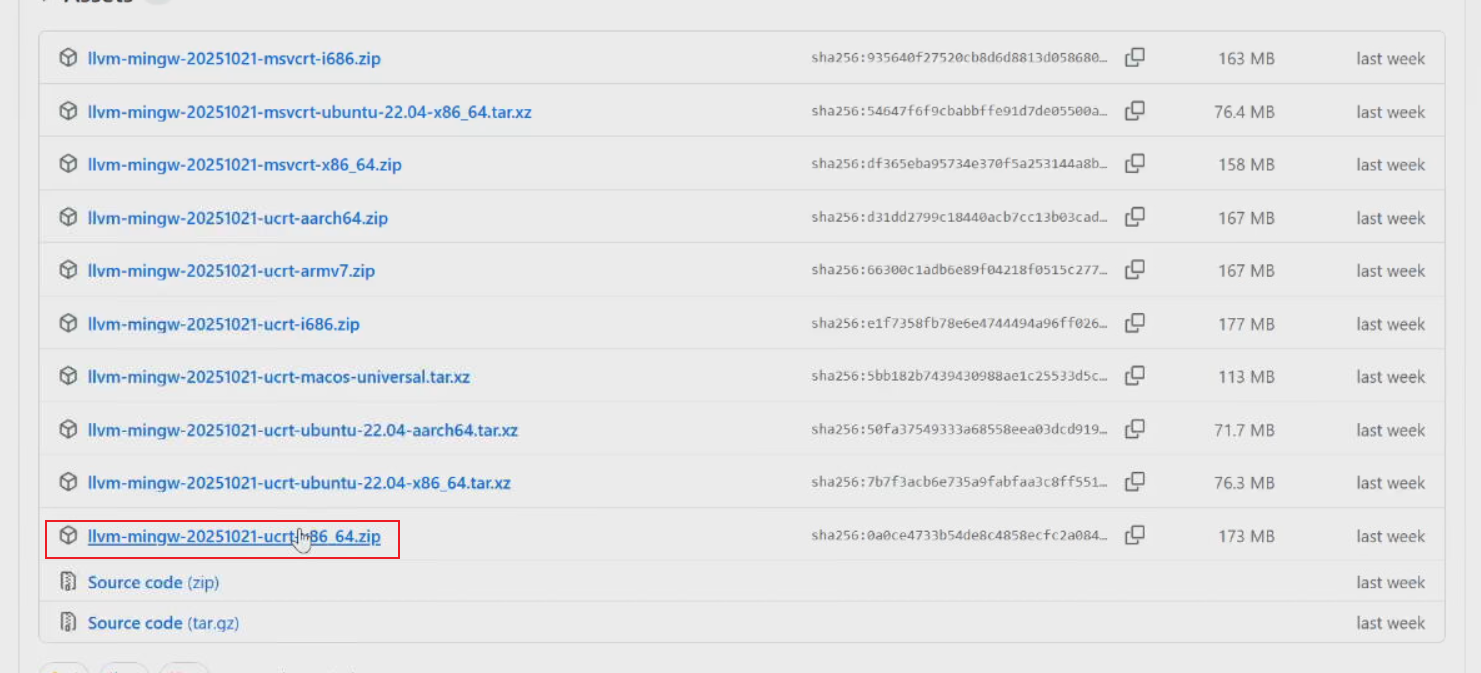Click the sha256 hash text for ucrt-i686.zip
The width and height of the screenshot is (1481, 673).
959,324
